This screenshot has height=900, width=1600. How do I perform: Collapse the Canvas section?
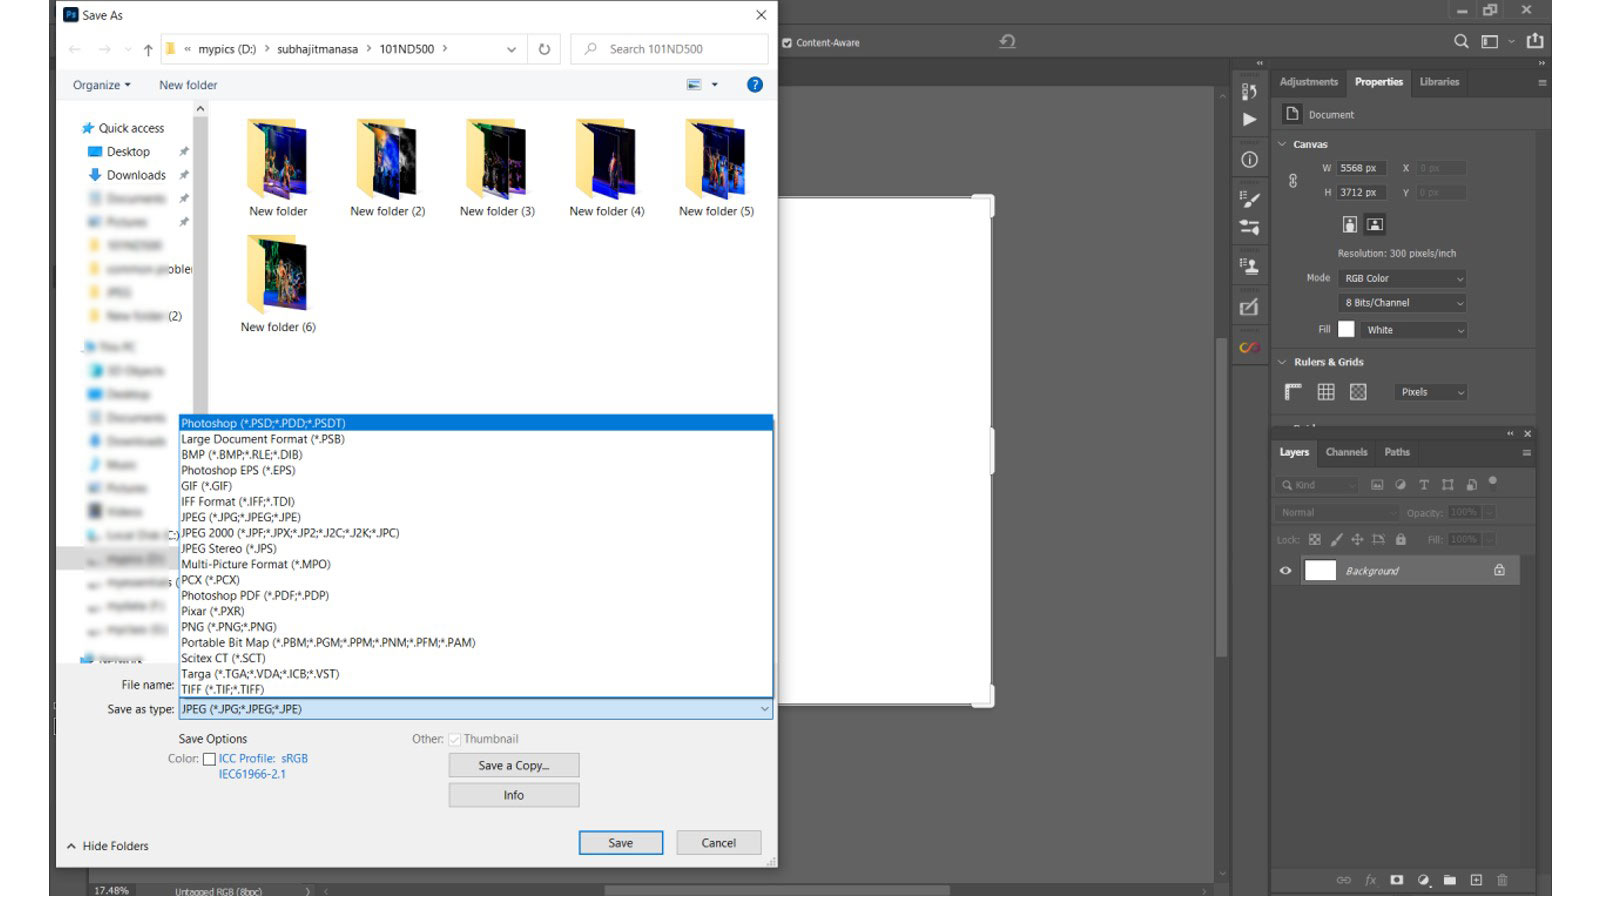1283,144
